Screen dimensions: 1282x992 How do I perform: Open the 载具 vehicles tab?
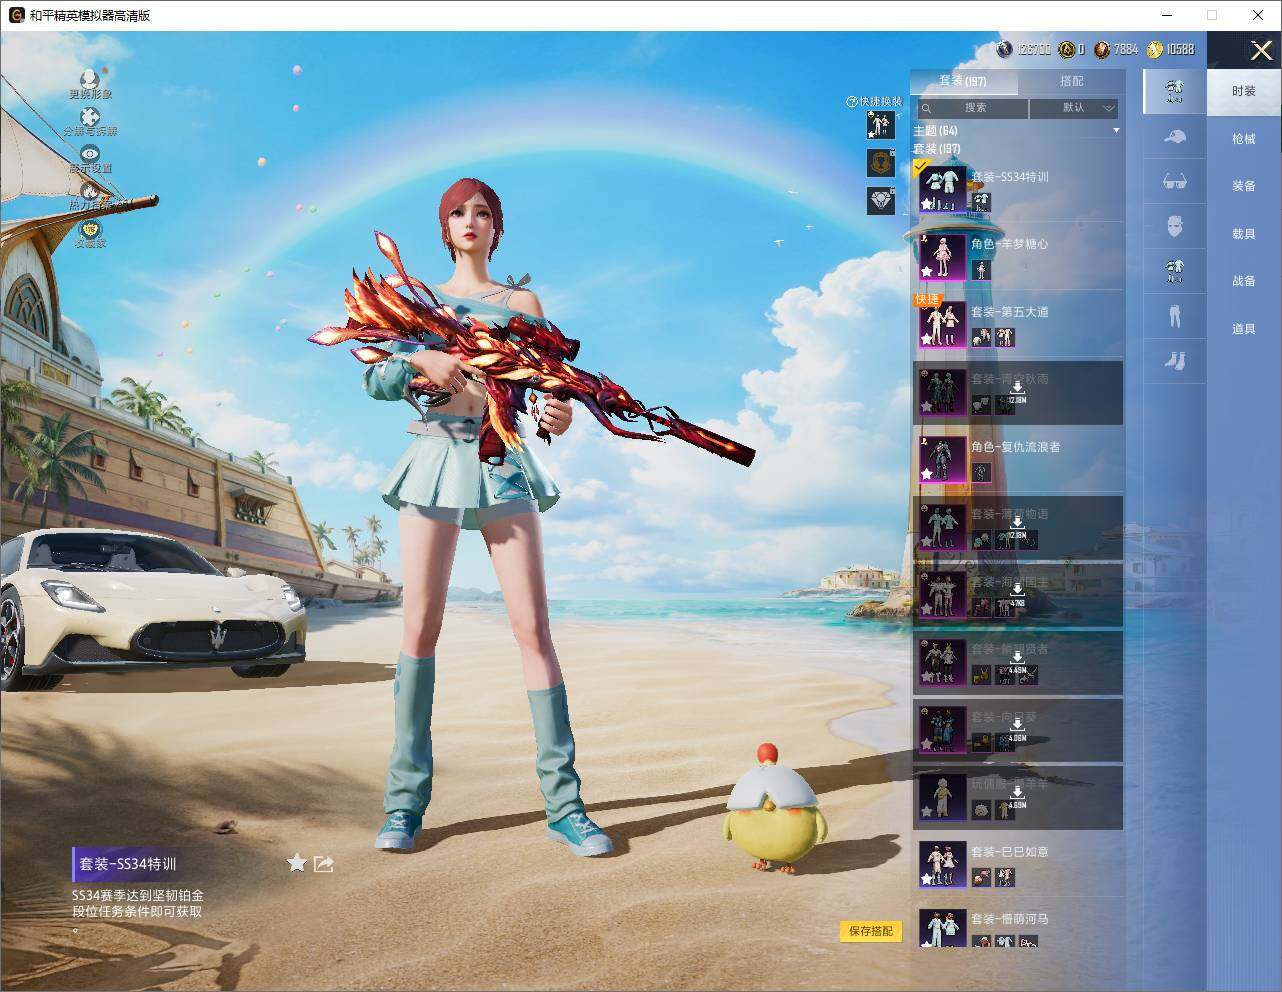click(x=1244, y=234)
